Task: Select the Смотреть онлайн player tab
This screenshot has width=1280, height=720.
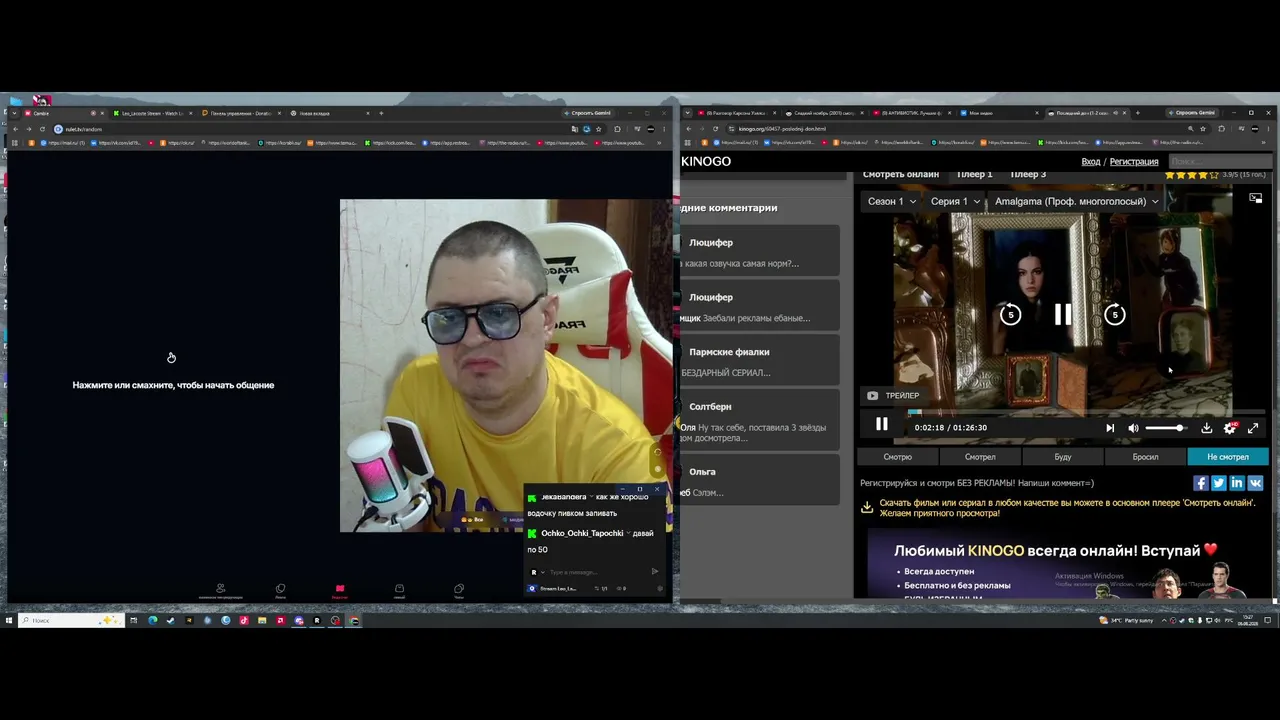Action: 901,174
